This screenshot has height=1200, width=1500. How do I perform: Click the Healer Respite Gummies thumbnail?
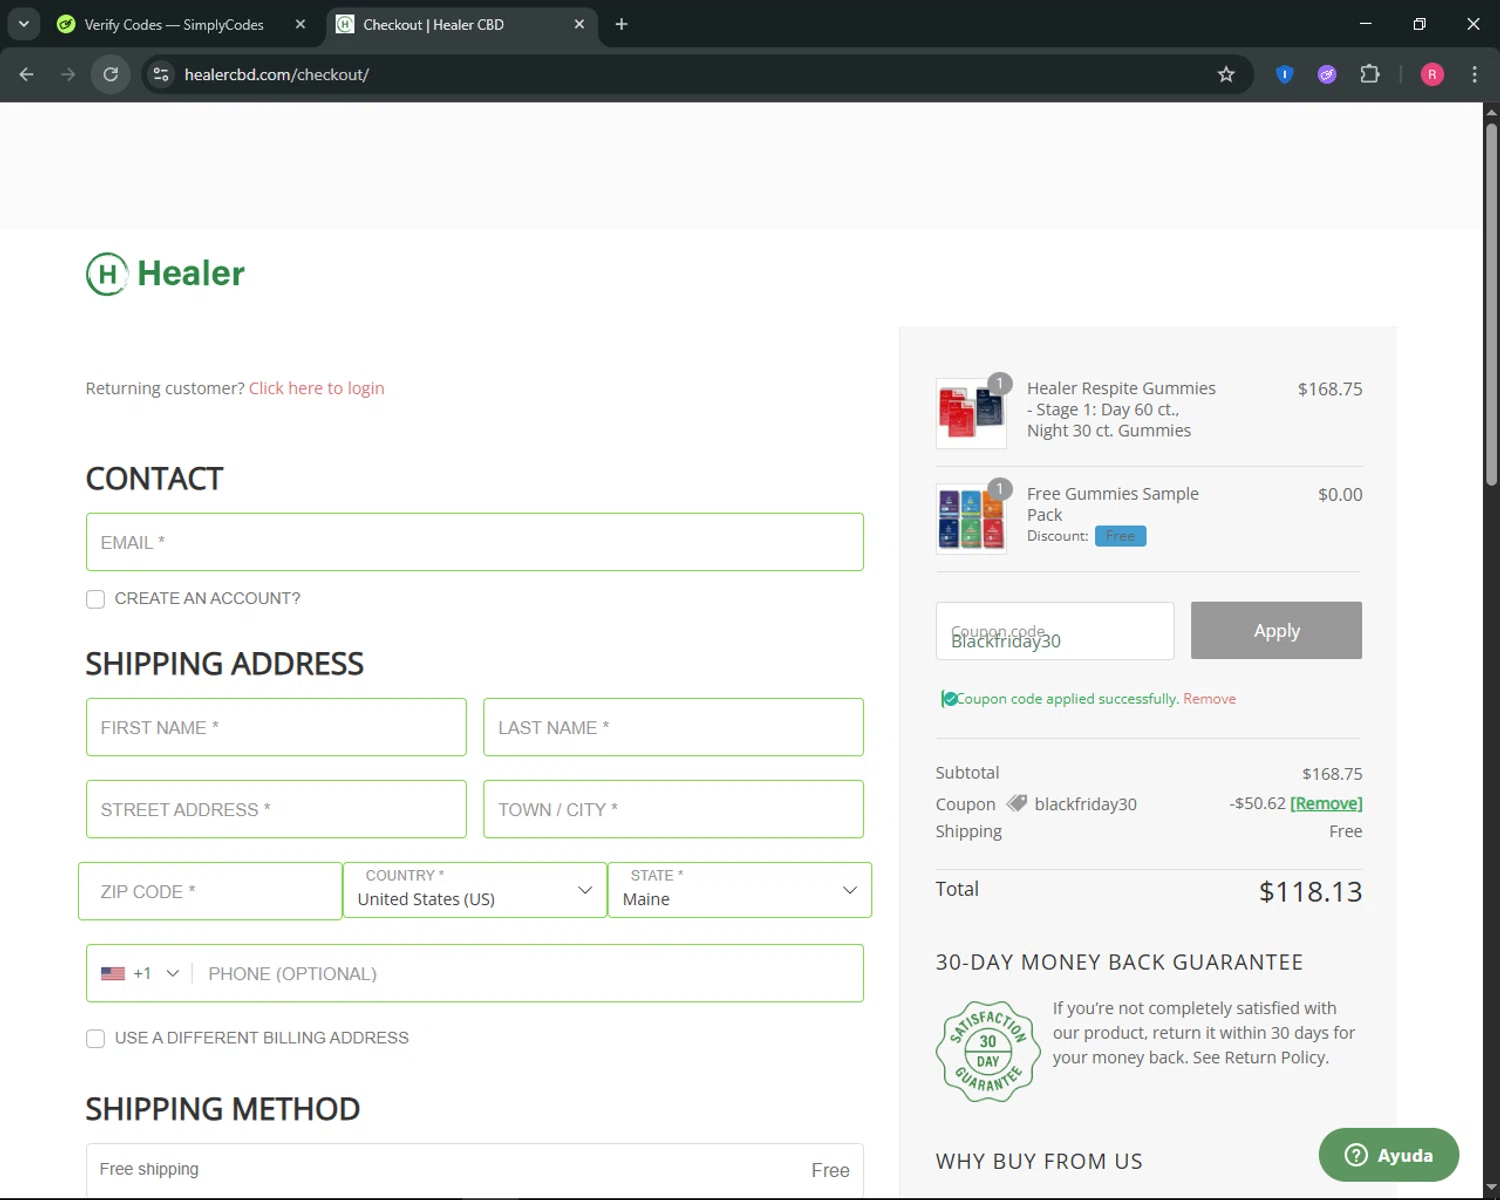point(971,413)
